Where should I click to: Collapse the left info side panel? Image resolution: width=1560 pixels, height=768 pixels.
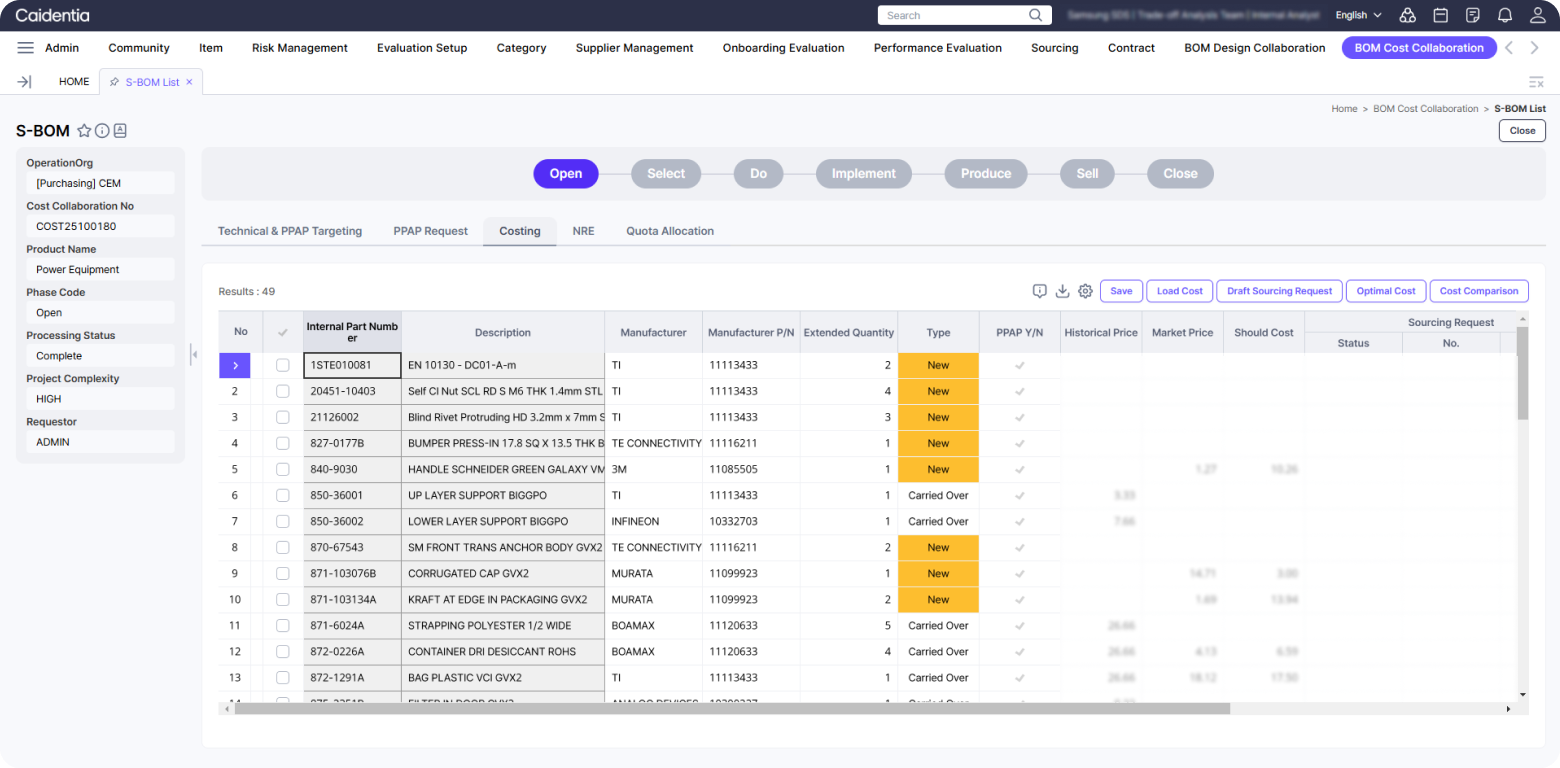point(194,355)
